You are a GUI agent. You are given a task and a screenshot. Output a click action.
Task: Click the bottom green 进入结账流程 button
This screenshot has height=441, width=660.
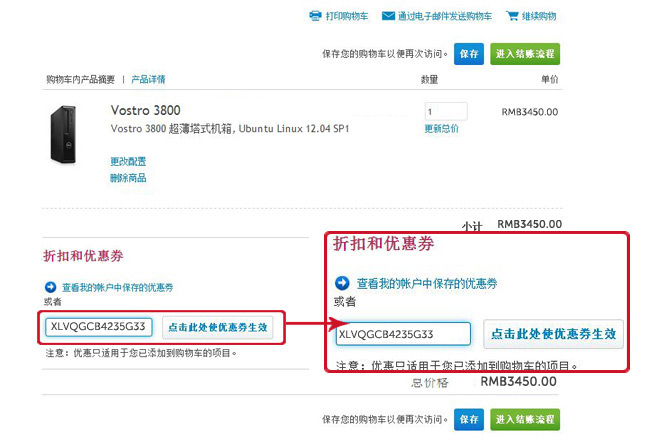coord(525,420)
